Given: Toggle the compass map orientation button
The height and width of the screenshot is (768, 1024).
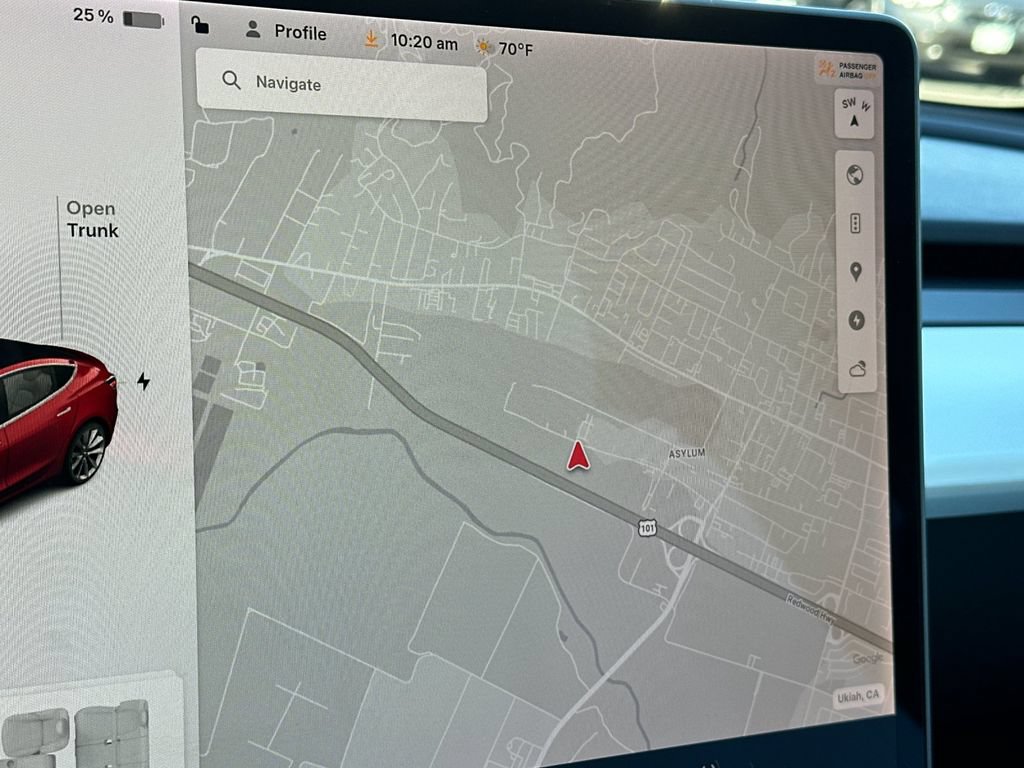Looking at the screenshot, I should (854, 114).
